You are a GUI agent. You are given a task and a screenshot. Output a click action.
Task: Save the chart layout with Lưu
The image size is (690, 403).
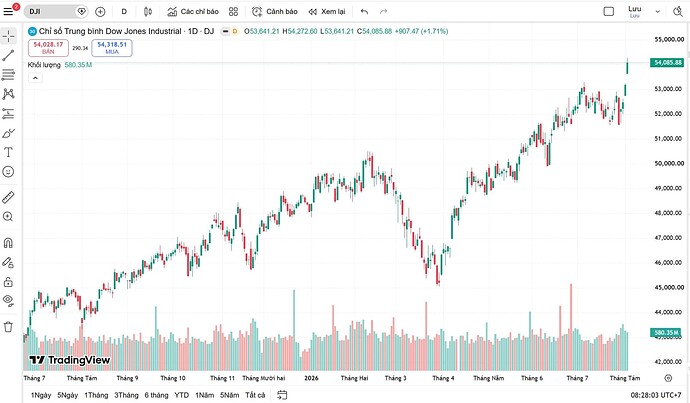click(x=635, y=11)
